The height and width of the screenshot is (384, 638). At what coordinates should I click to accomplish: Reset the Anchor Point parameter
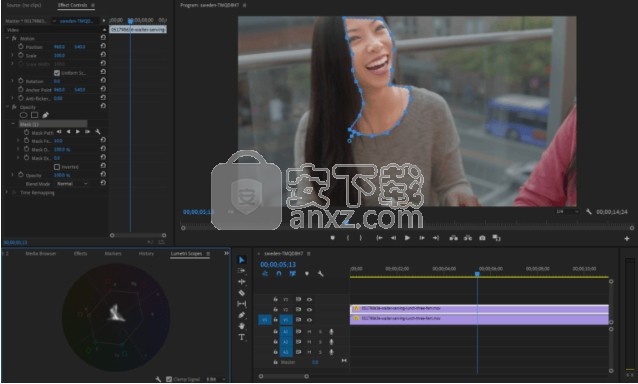[x=103, y=89]
